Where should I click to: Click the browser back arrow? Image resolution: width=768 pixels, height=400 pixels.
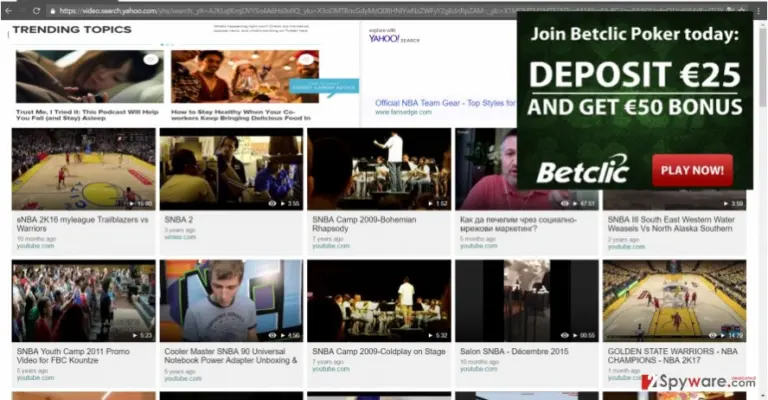(x=8, y=10)
